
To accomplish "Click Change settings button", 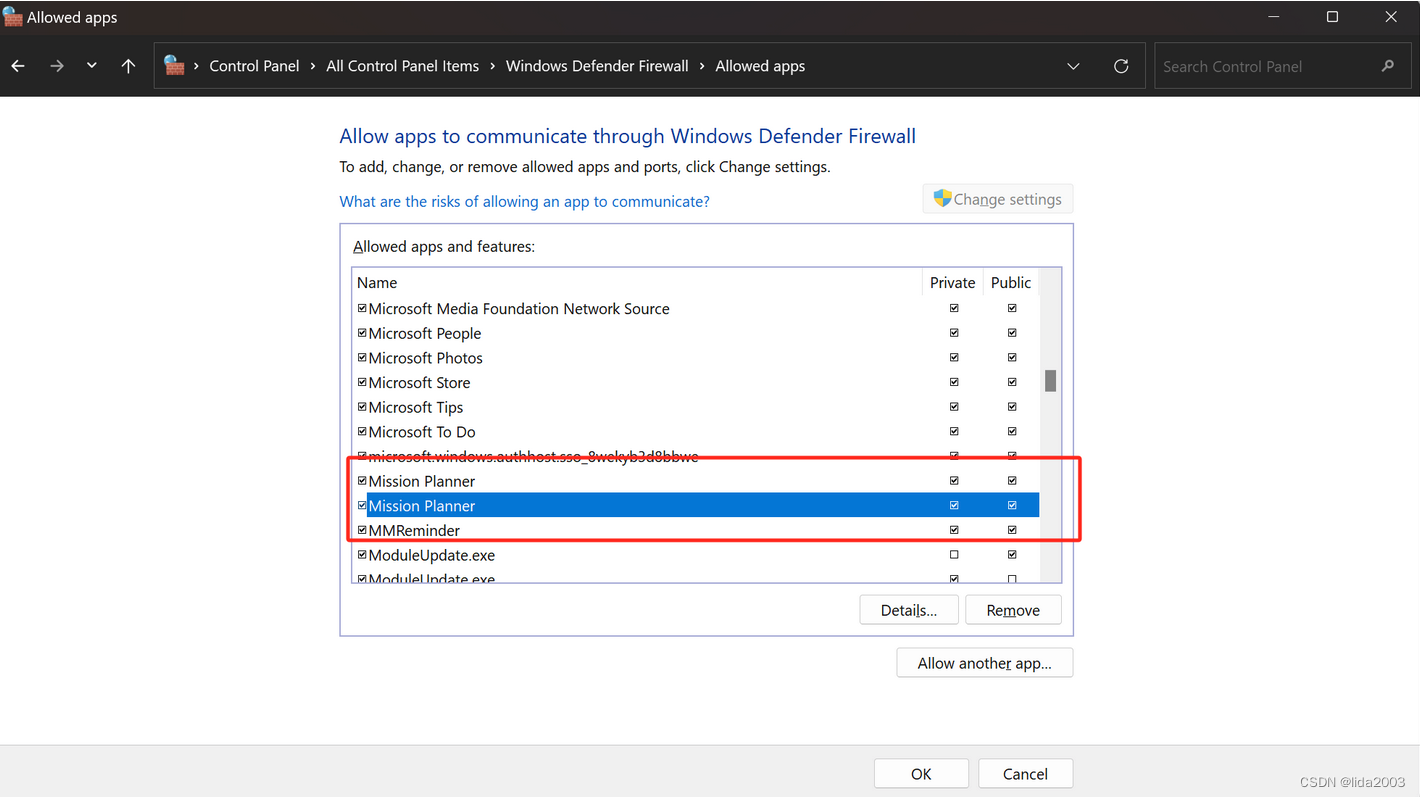I will (x=998, y=199).
